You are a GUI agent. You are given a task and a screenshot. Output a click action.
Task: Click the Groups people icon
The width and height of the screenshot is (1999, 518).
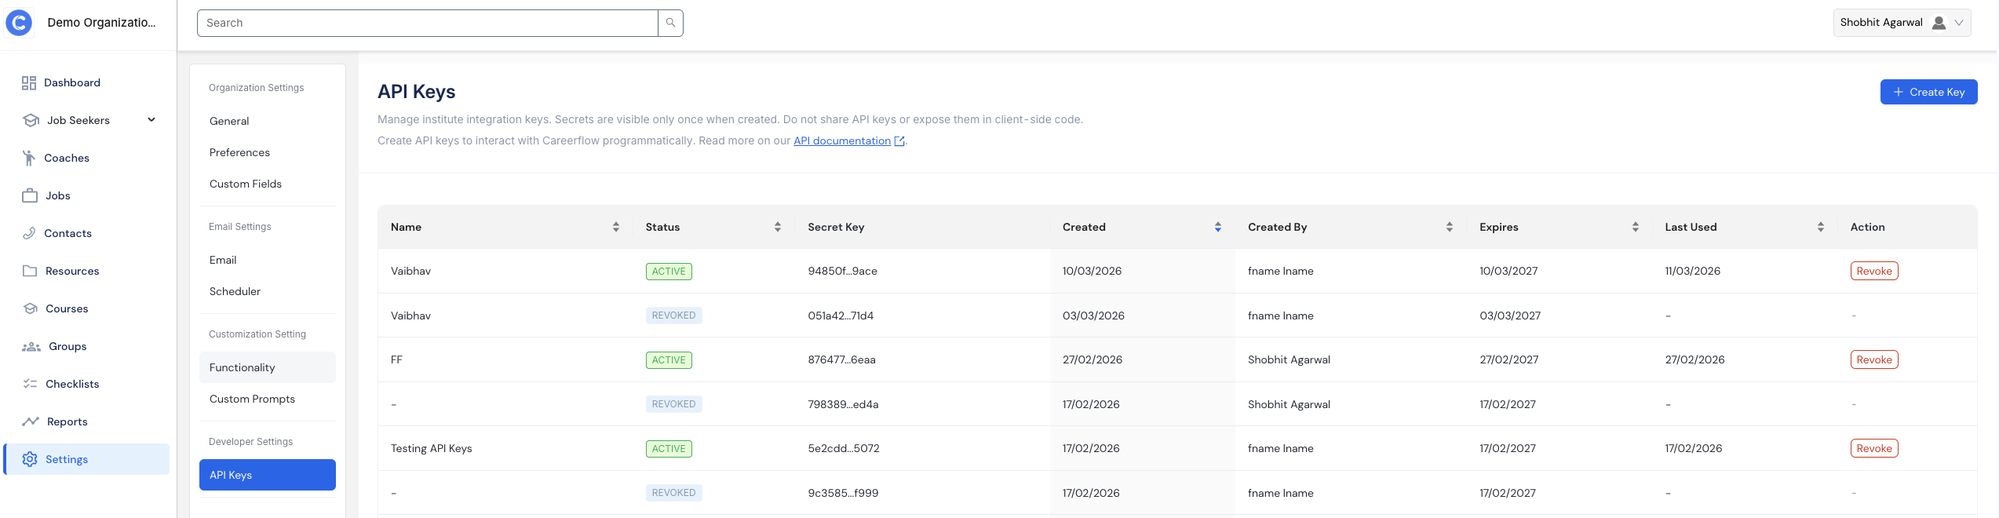click(31, 346)
